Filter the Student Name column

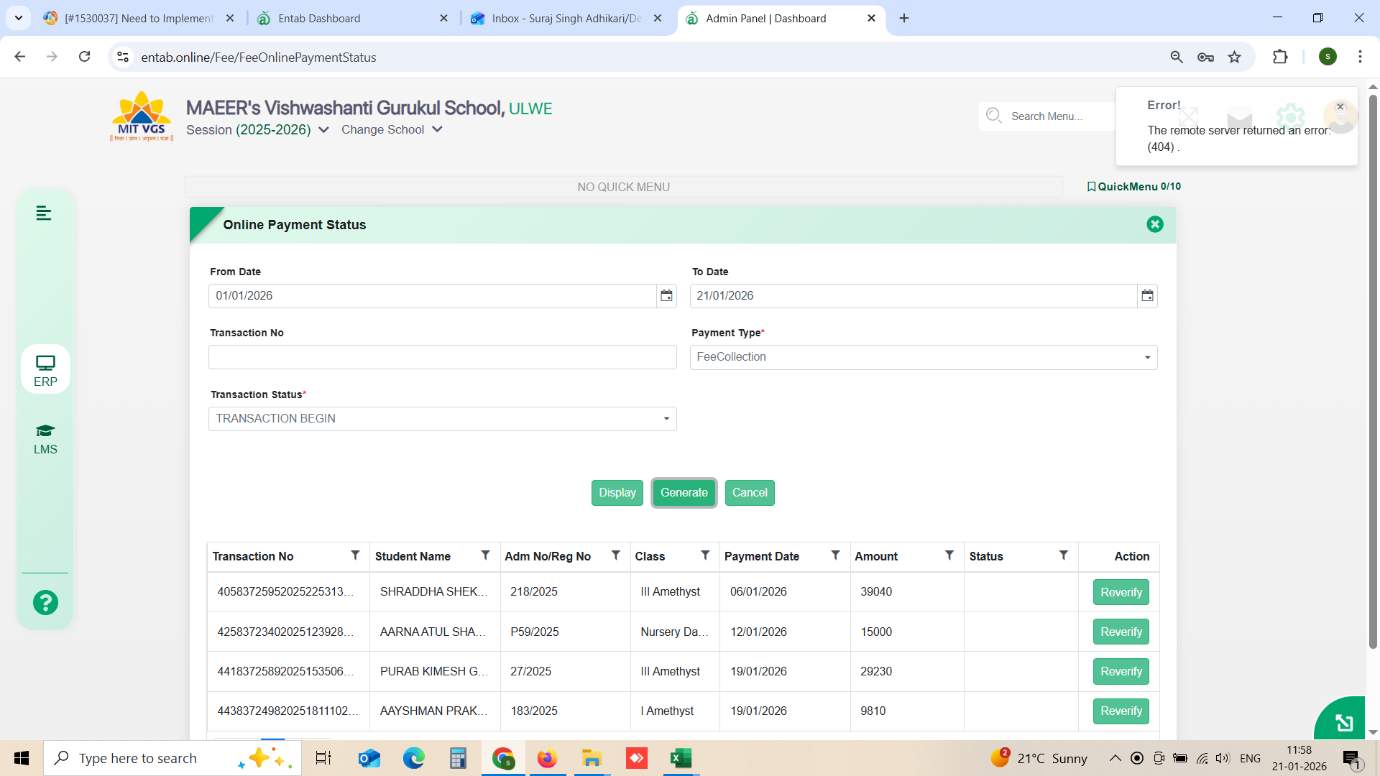[x=485, y=555]
